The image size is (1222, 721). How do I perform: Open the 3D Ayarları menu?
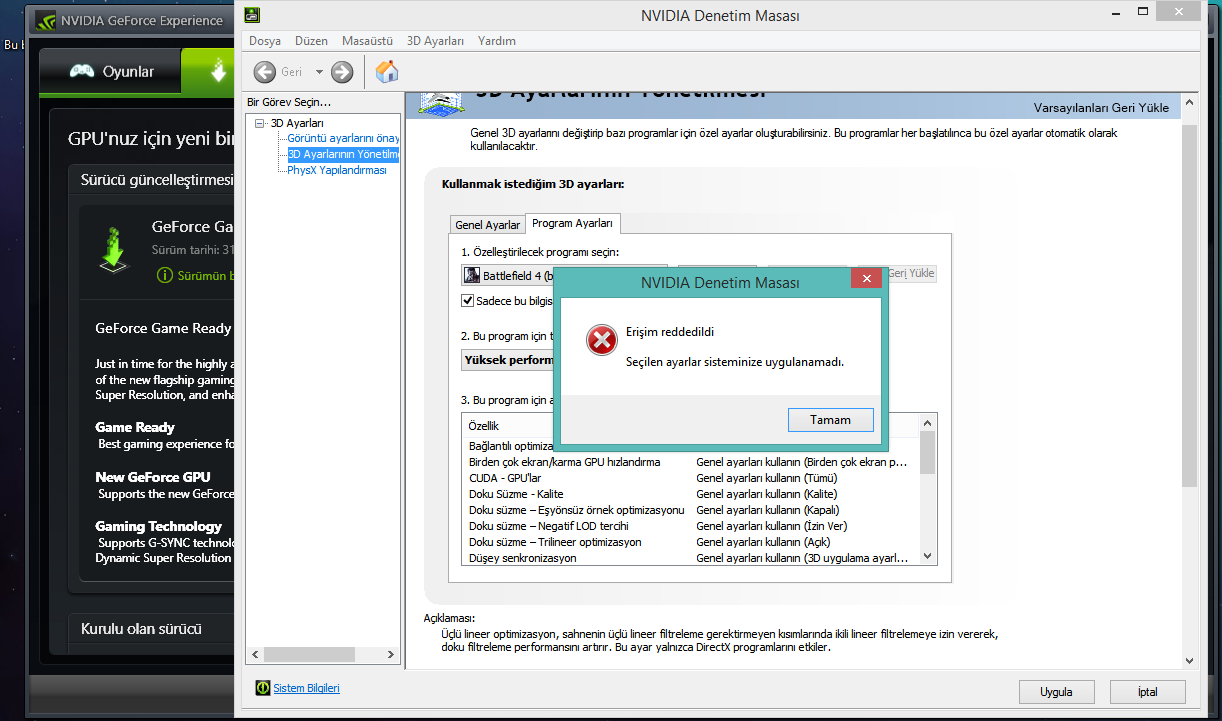435,41
